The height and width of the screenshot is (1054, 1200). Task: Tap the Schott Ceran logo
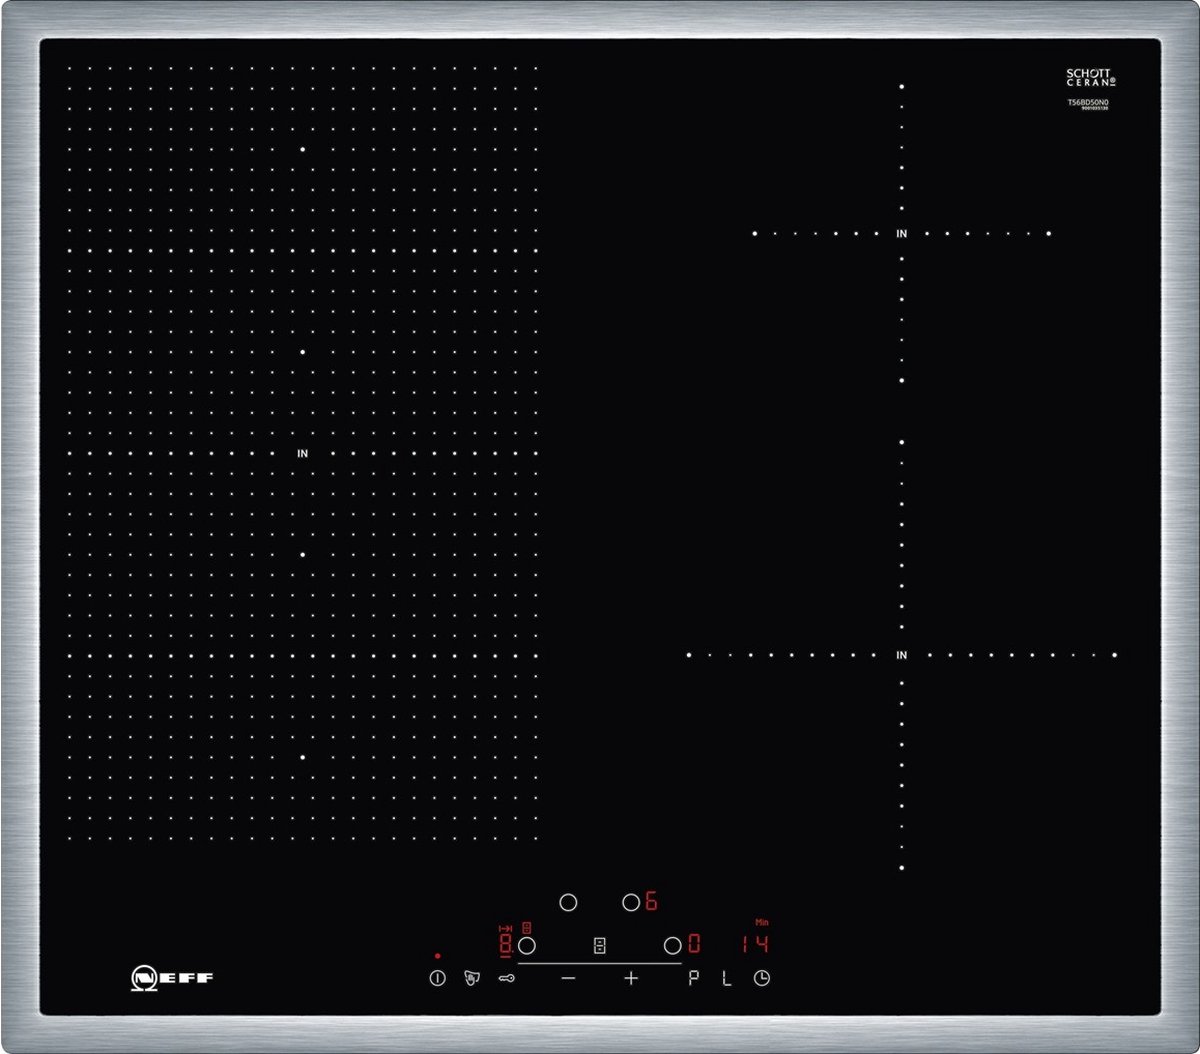point(1090,78)
